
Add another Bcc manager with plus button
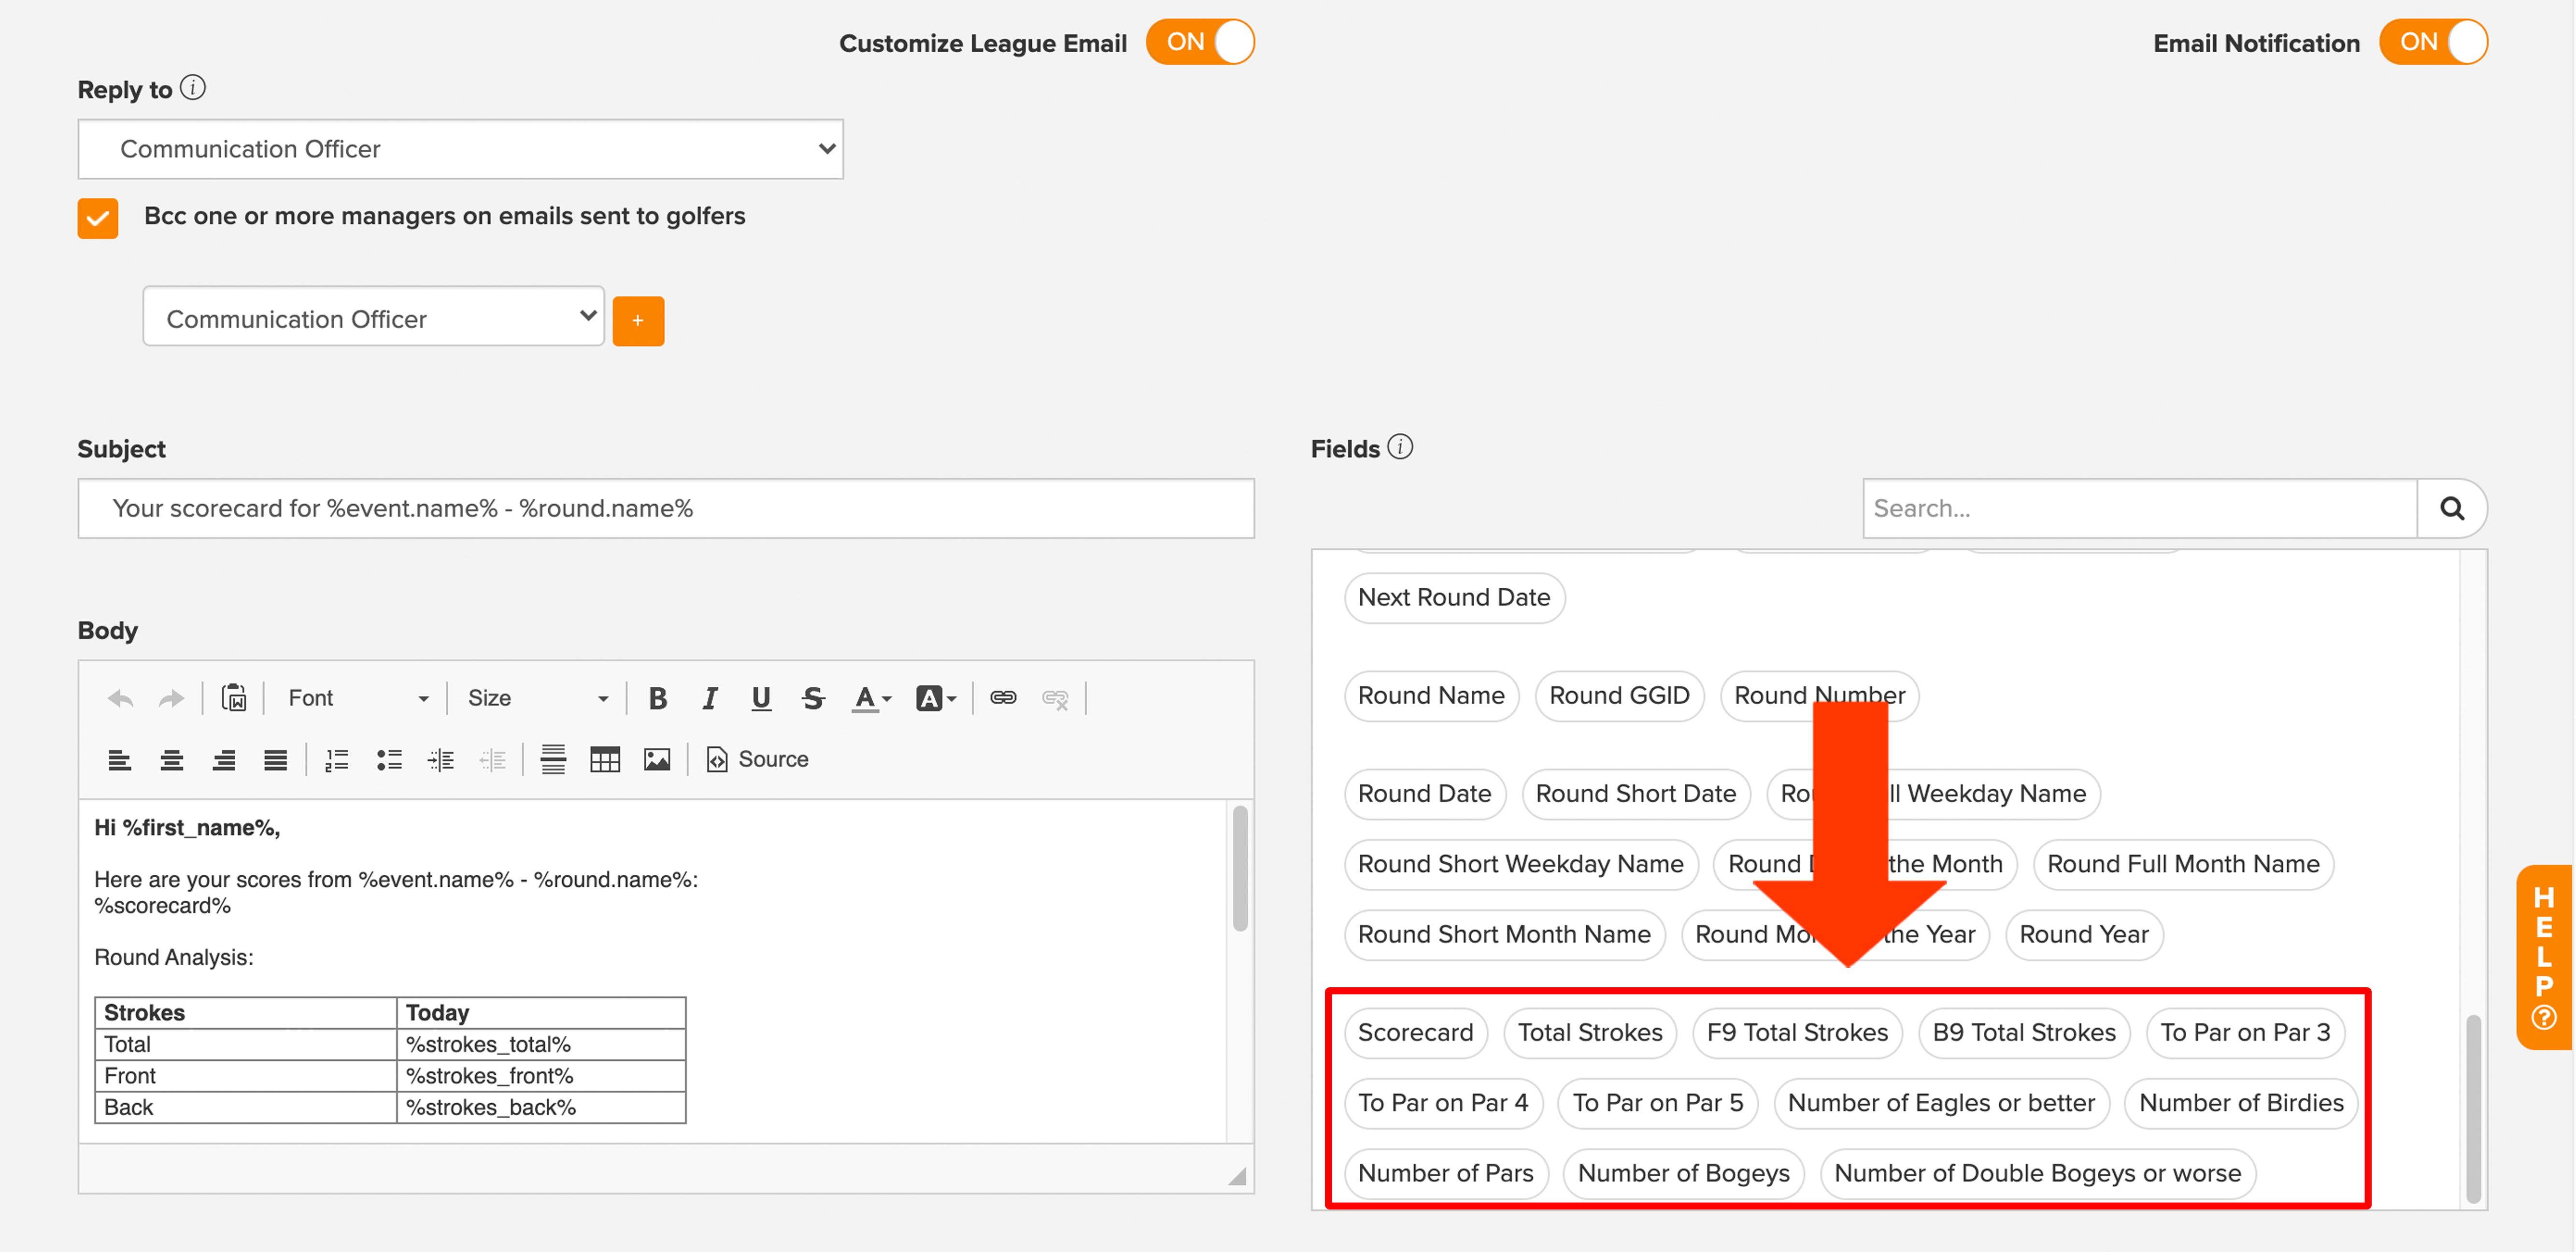coord(638,321)
